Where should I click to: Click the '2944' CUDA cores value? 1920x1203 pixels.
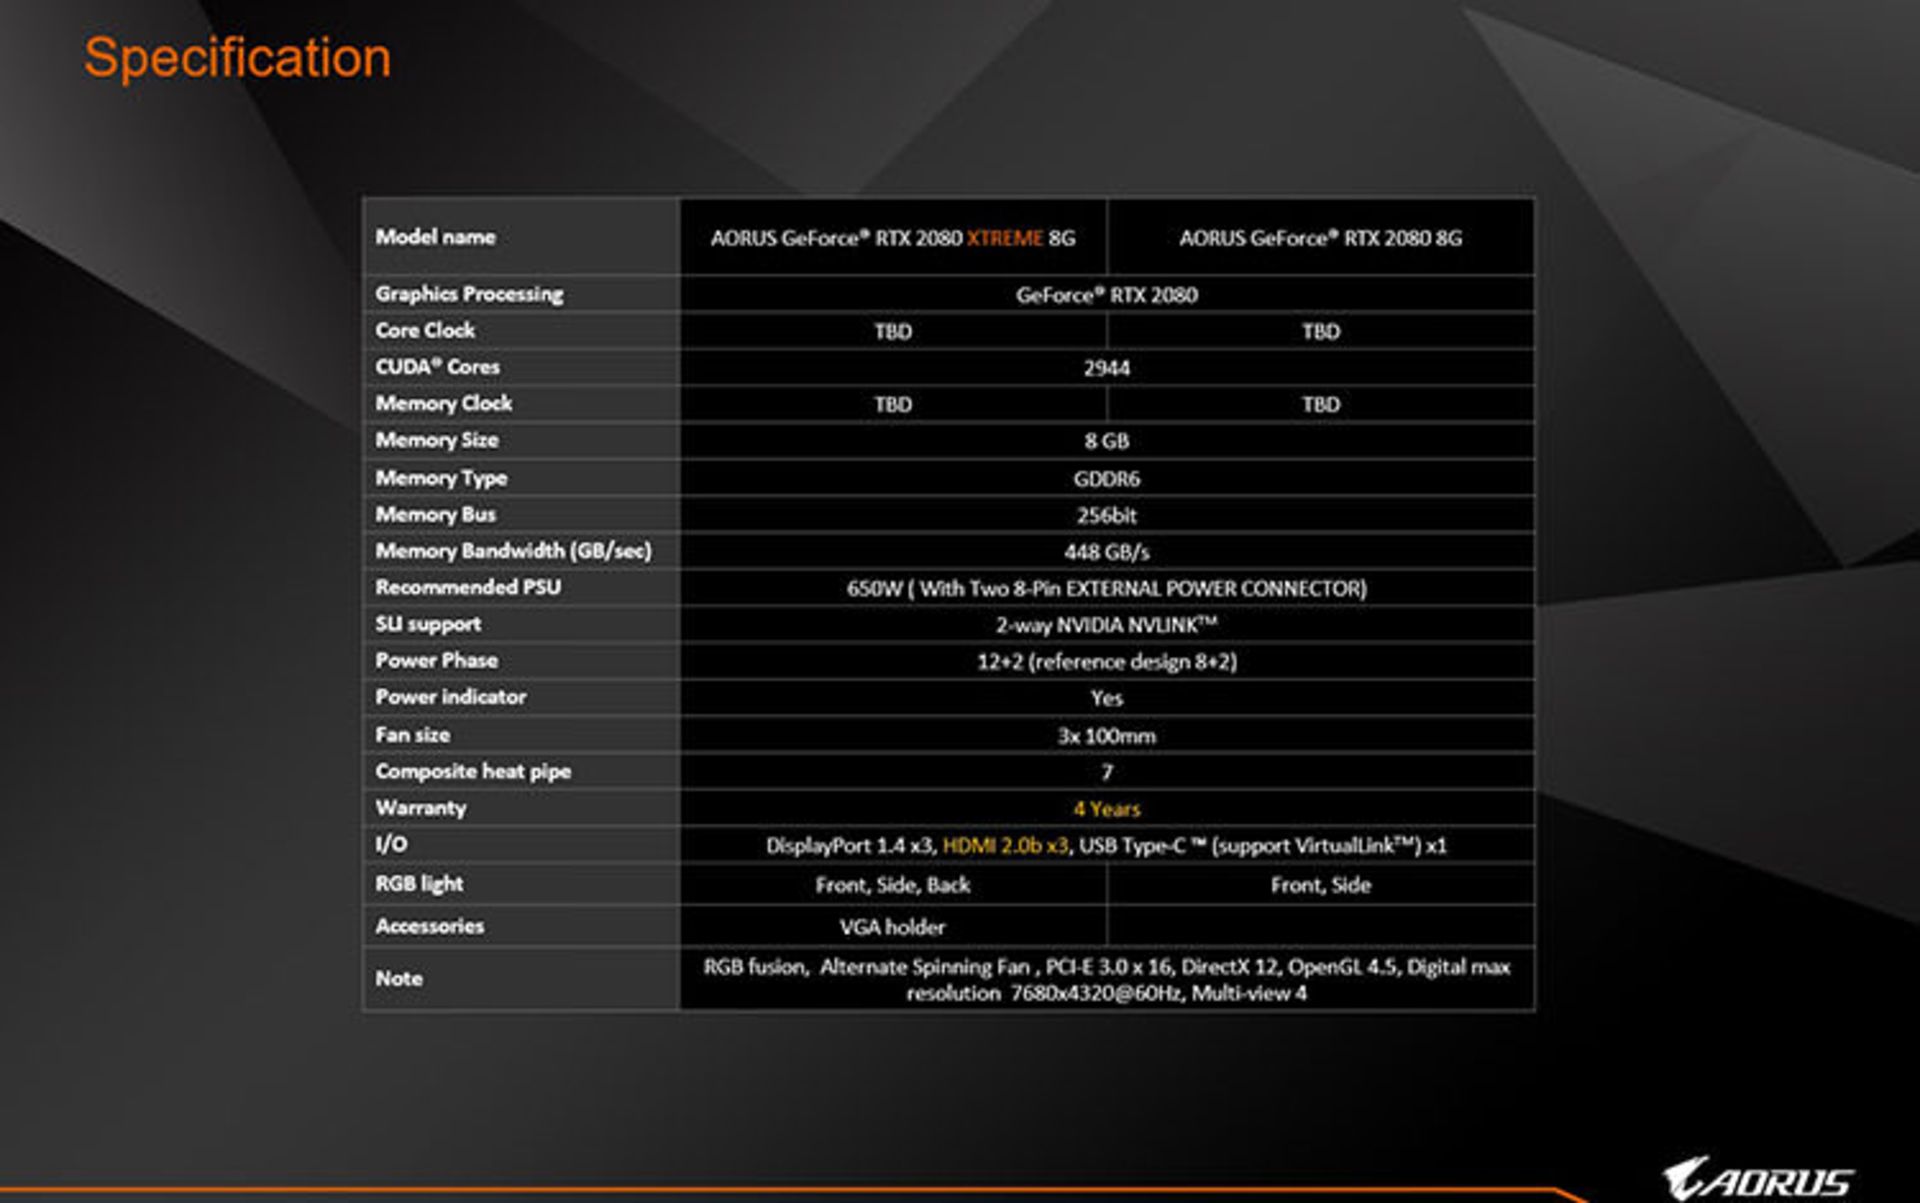pos(1106,368)
